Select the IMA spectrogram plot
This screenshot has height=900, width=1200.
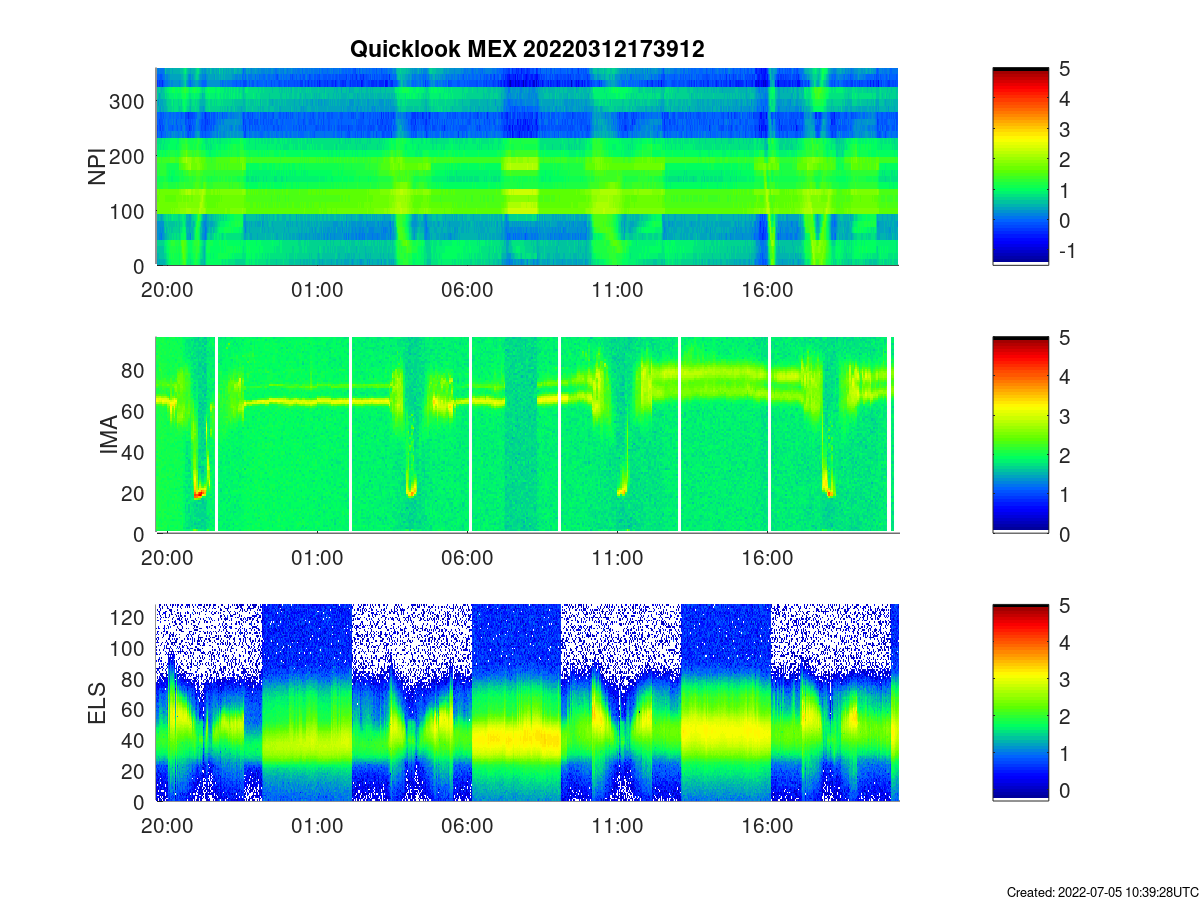pyautogui.click(x=527, y=434)
